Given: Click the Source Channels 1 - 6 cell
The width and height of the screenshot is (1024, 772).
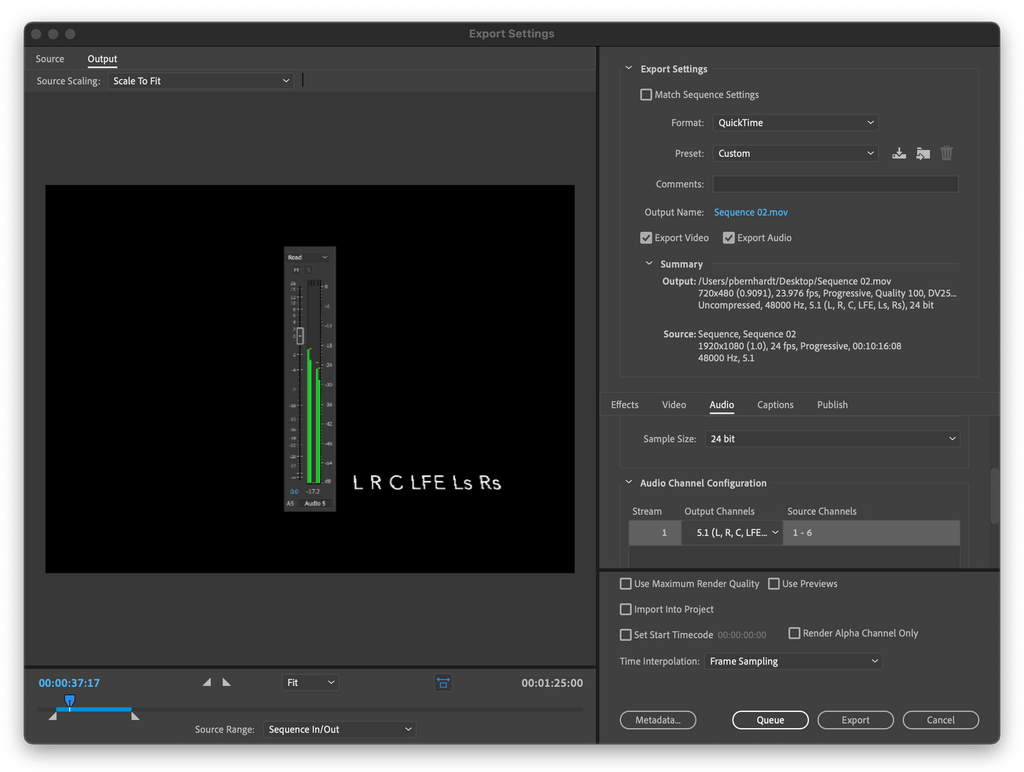Looking at the screenshot, I should tap(871, 532).
